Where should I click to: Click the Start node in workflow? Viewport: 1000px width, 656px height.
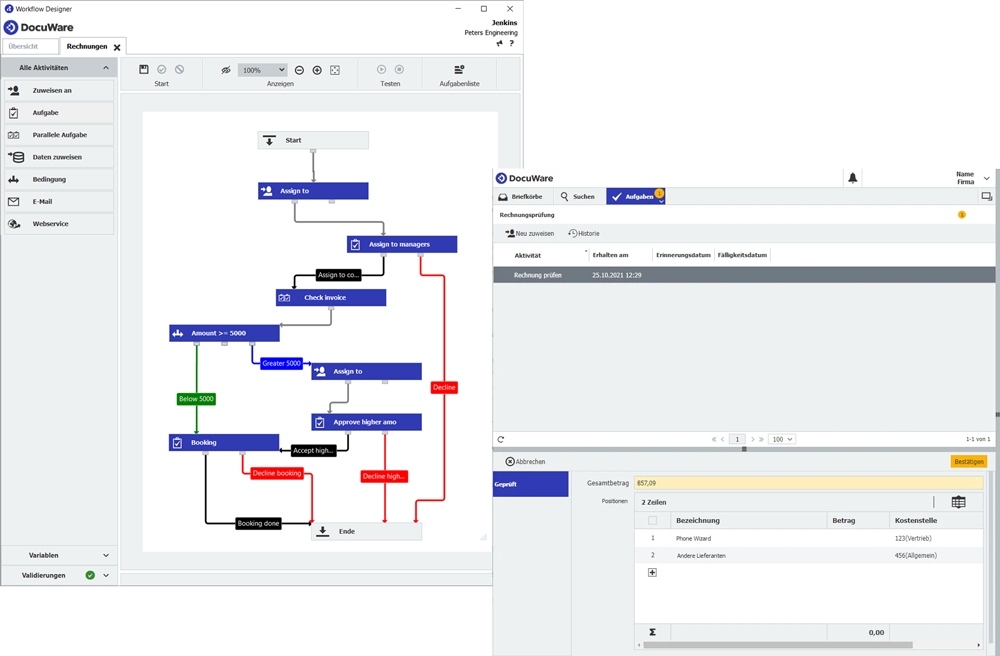click(313, 140)
